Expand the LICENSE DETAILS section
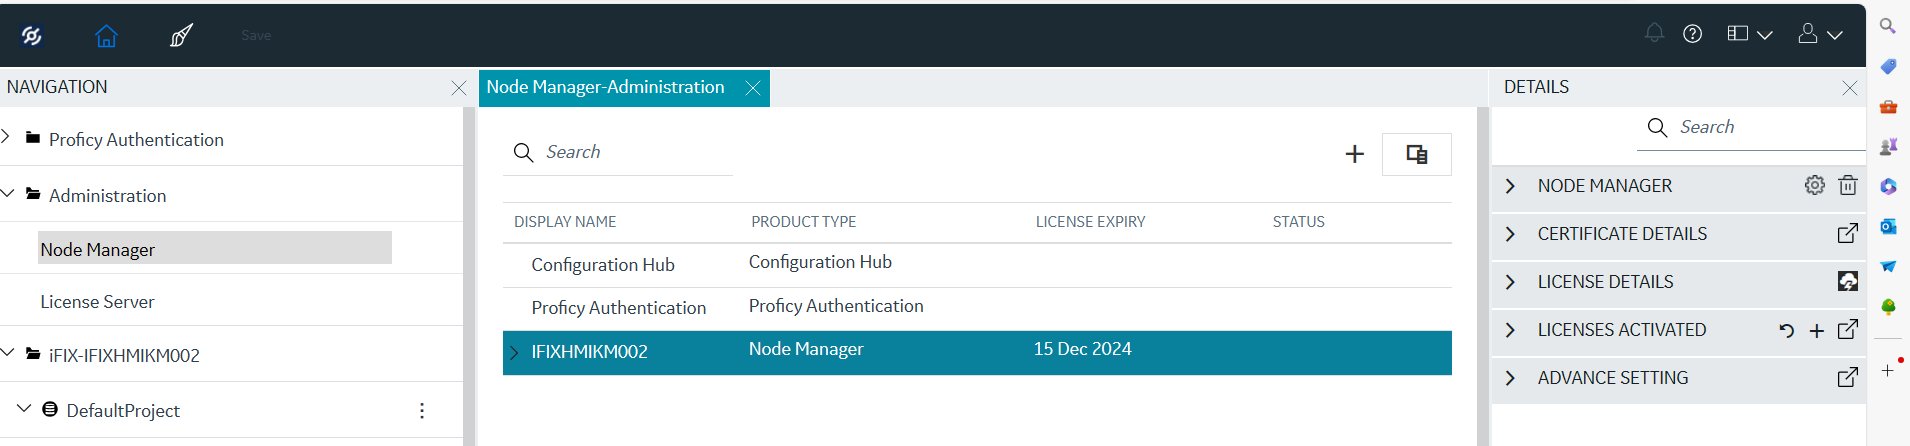The height and width of the screenshot is (446, 1910). click(1510, 282)
